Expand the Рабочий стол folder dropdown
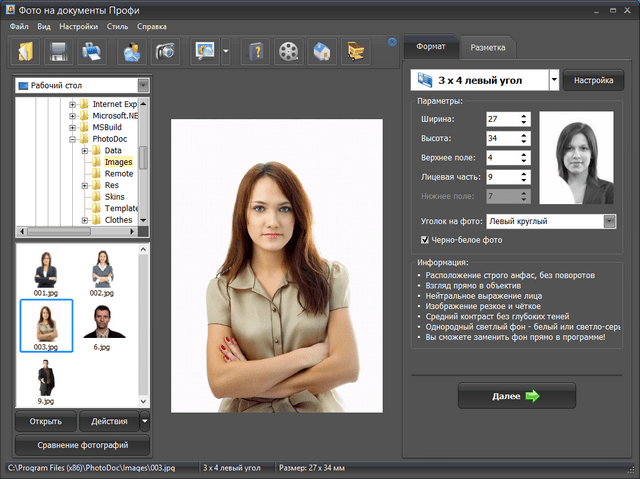 point(143,86)
